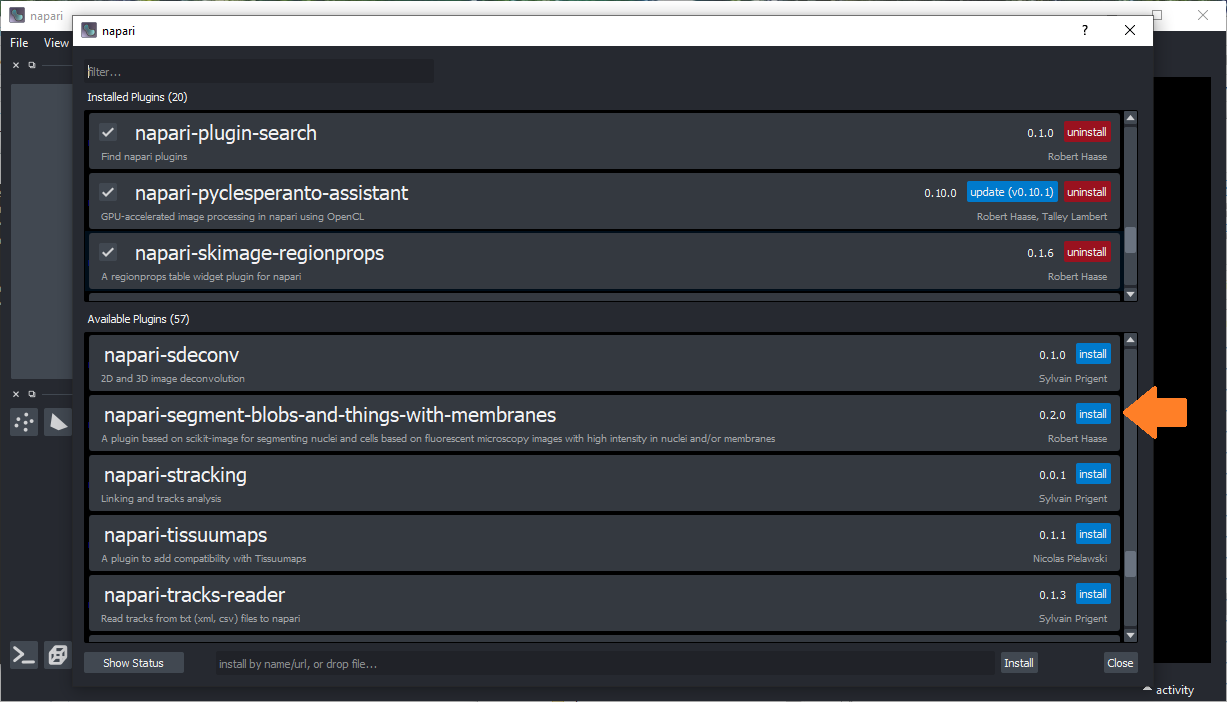The width and height of the screenshot is (1227, 702).
Task: Close the plugin dialog with the title bar X
Action: [x=1130, y=31]
